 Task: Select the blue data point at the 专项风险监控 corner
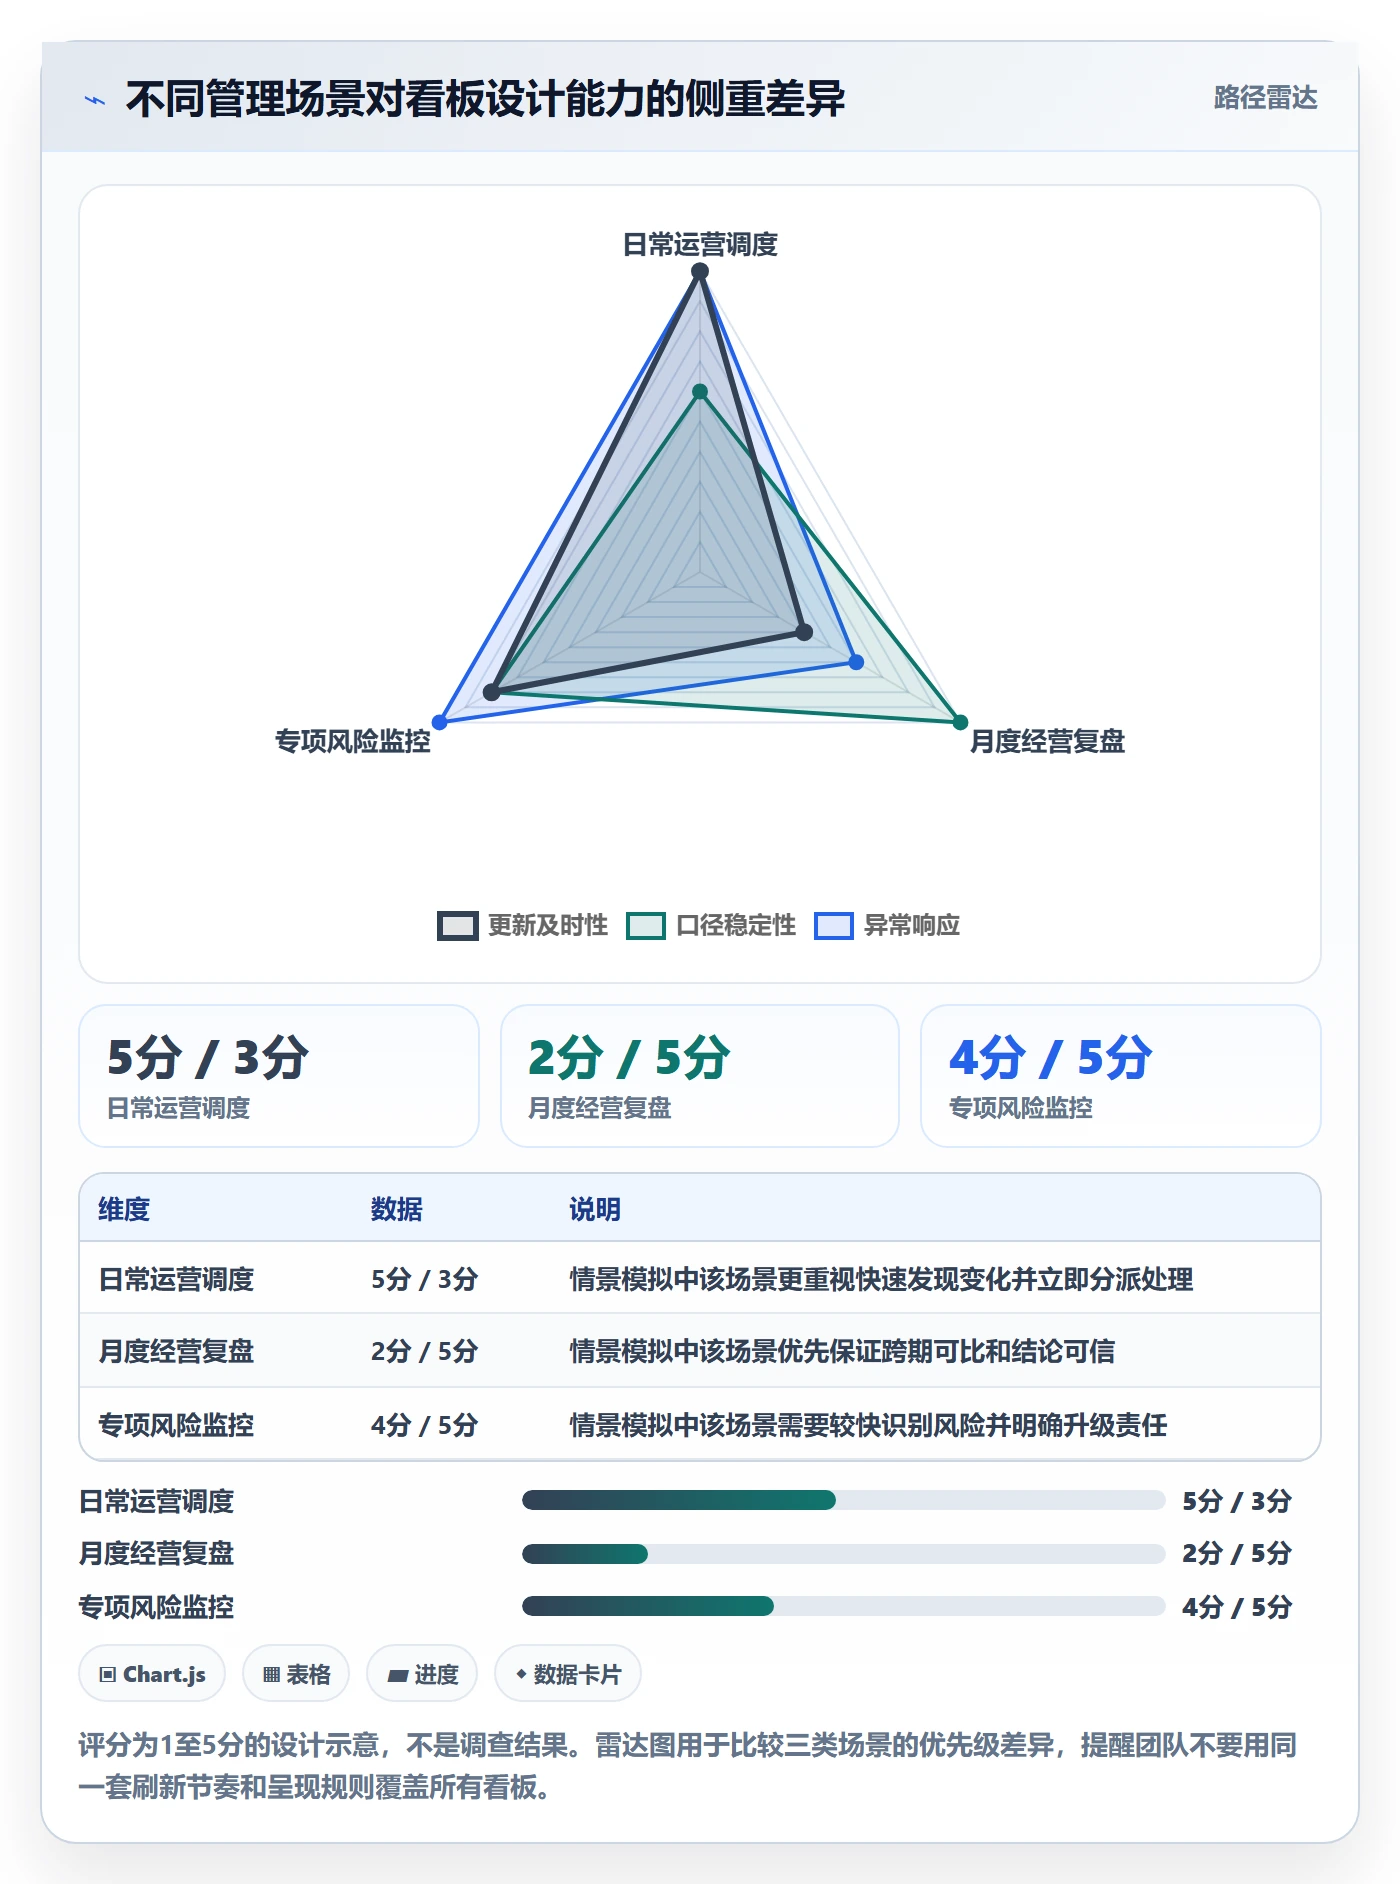(x=439, y=722)
